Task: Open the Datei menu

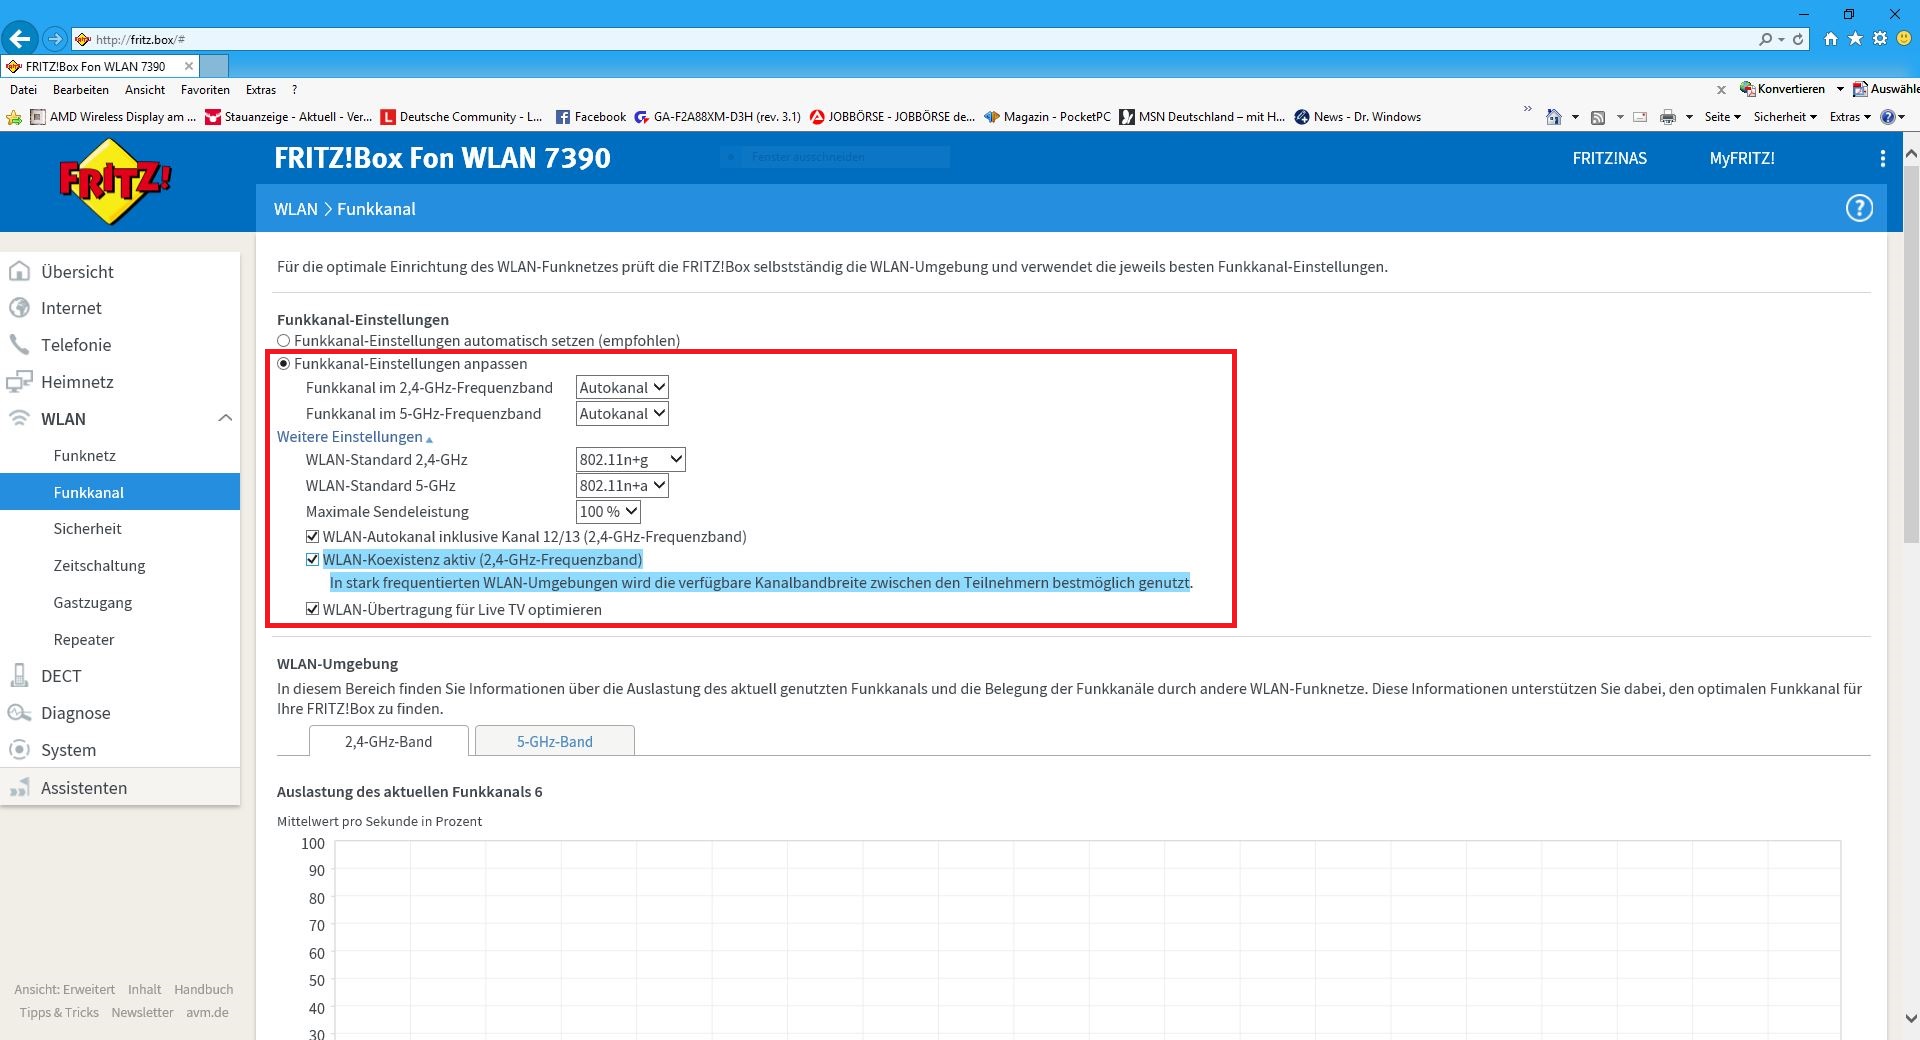Action: pos(23,89)
